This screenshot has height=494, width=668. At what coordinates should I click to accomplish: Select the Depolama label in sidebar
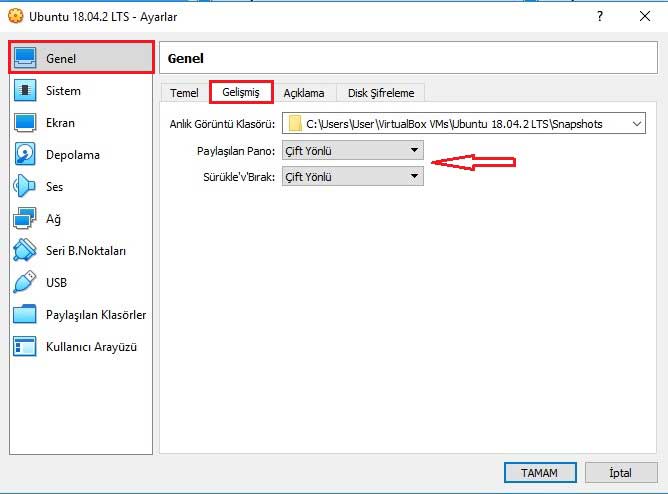[73, 155]
